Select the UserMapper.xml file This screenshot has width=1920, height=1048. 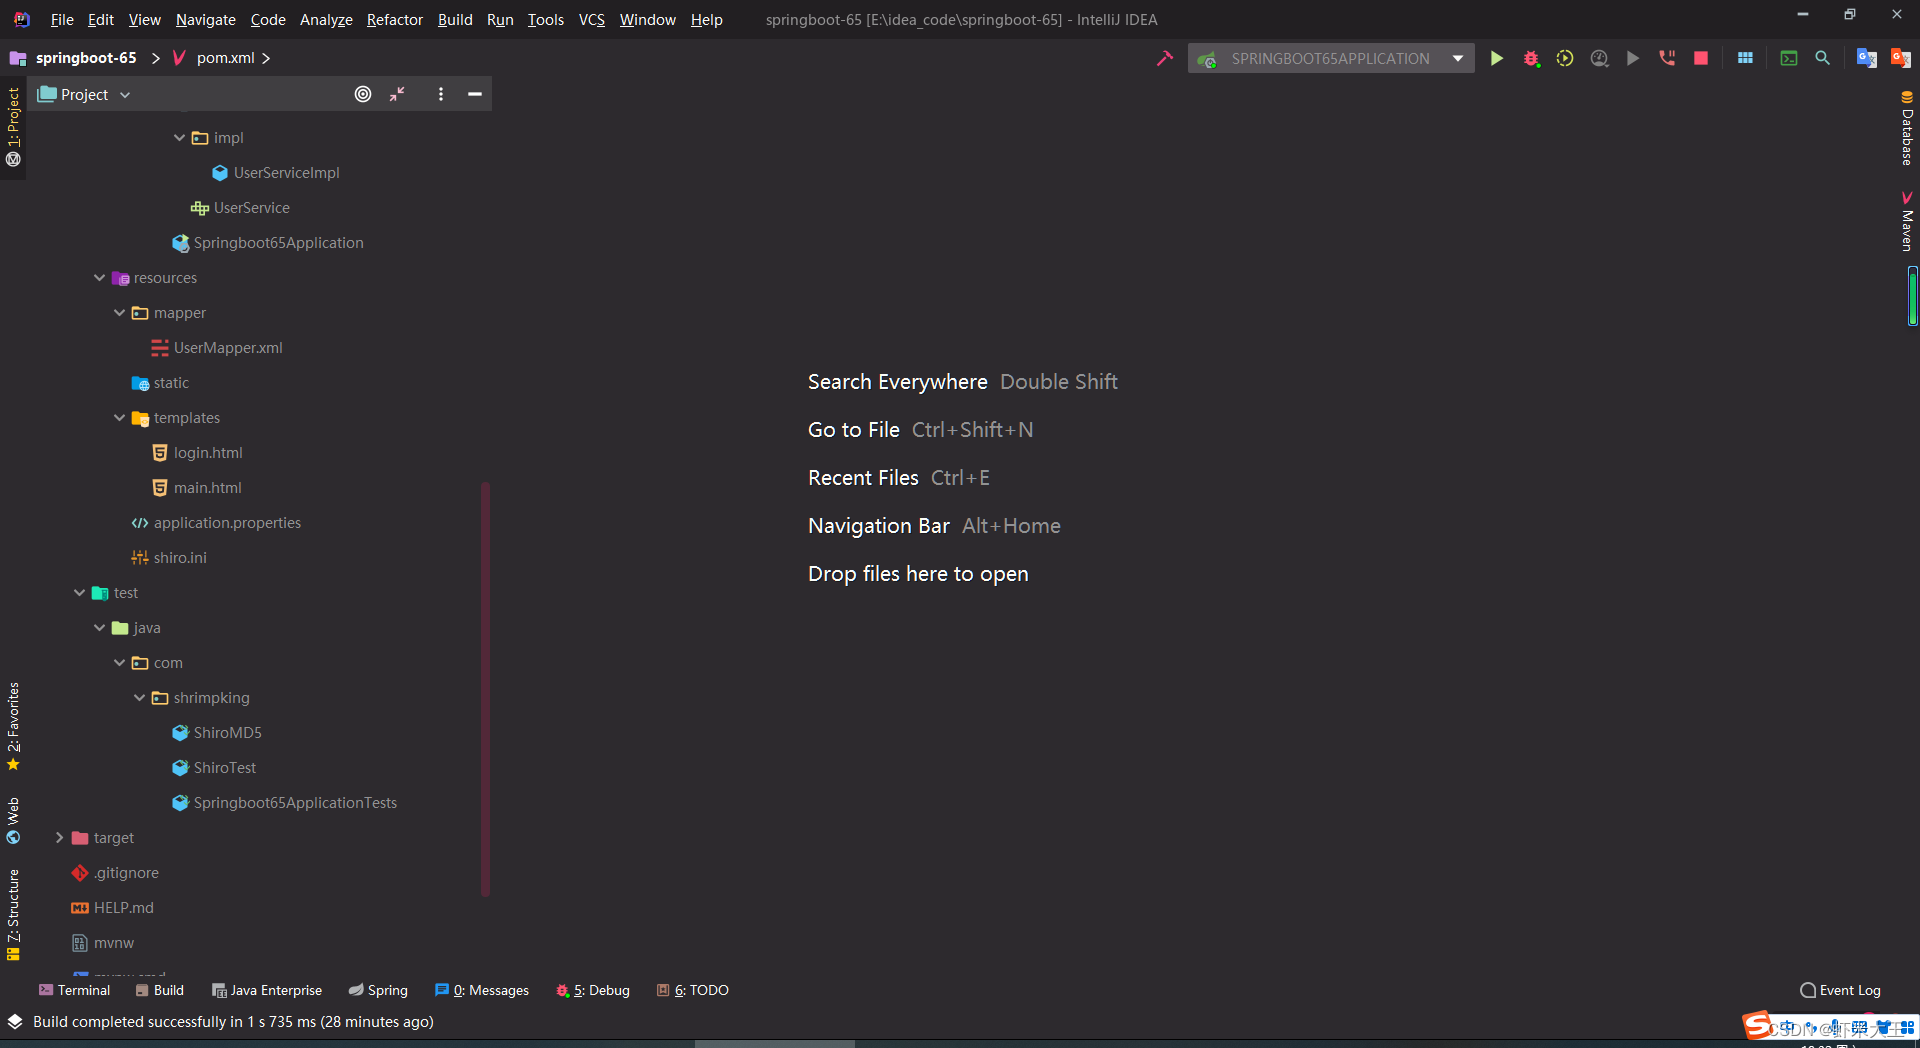pyautogui.click(x=228, y=347)
